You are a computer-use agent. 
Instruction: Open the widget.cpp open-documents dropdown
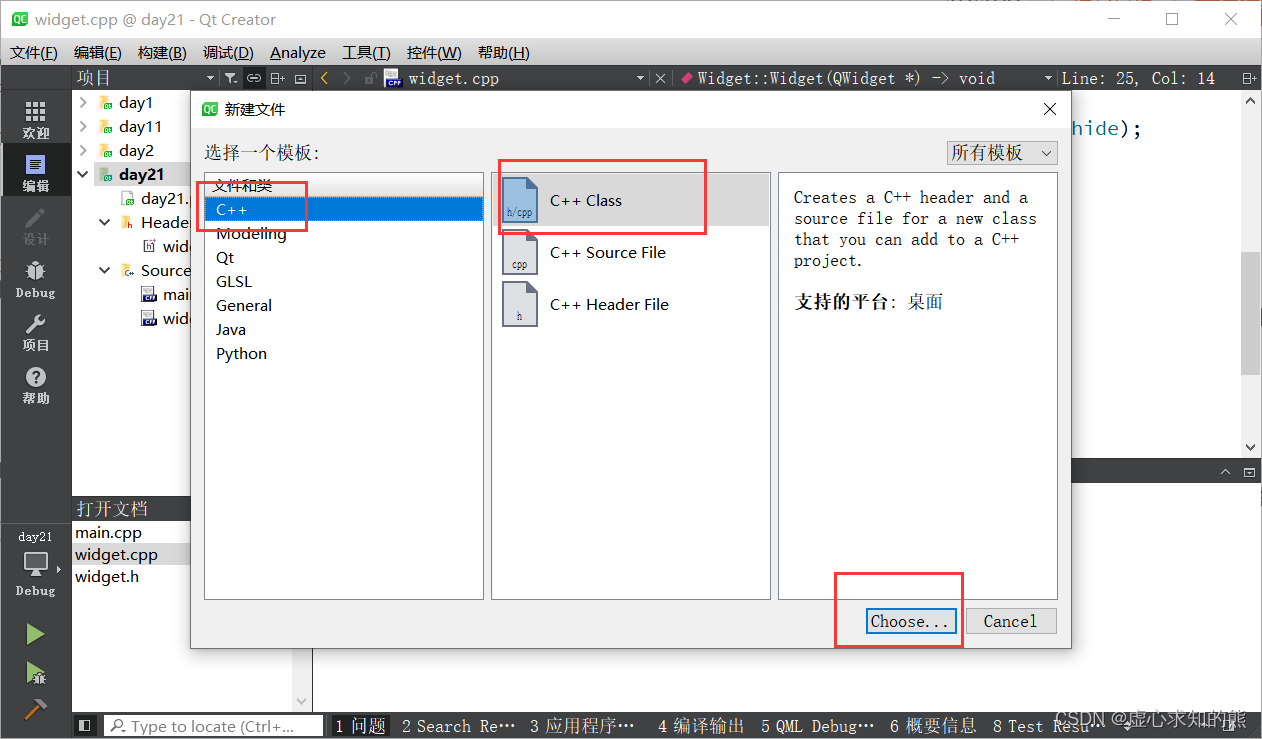pyautogui.click(x=516, y=78)
